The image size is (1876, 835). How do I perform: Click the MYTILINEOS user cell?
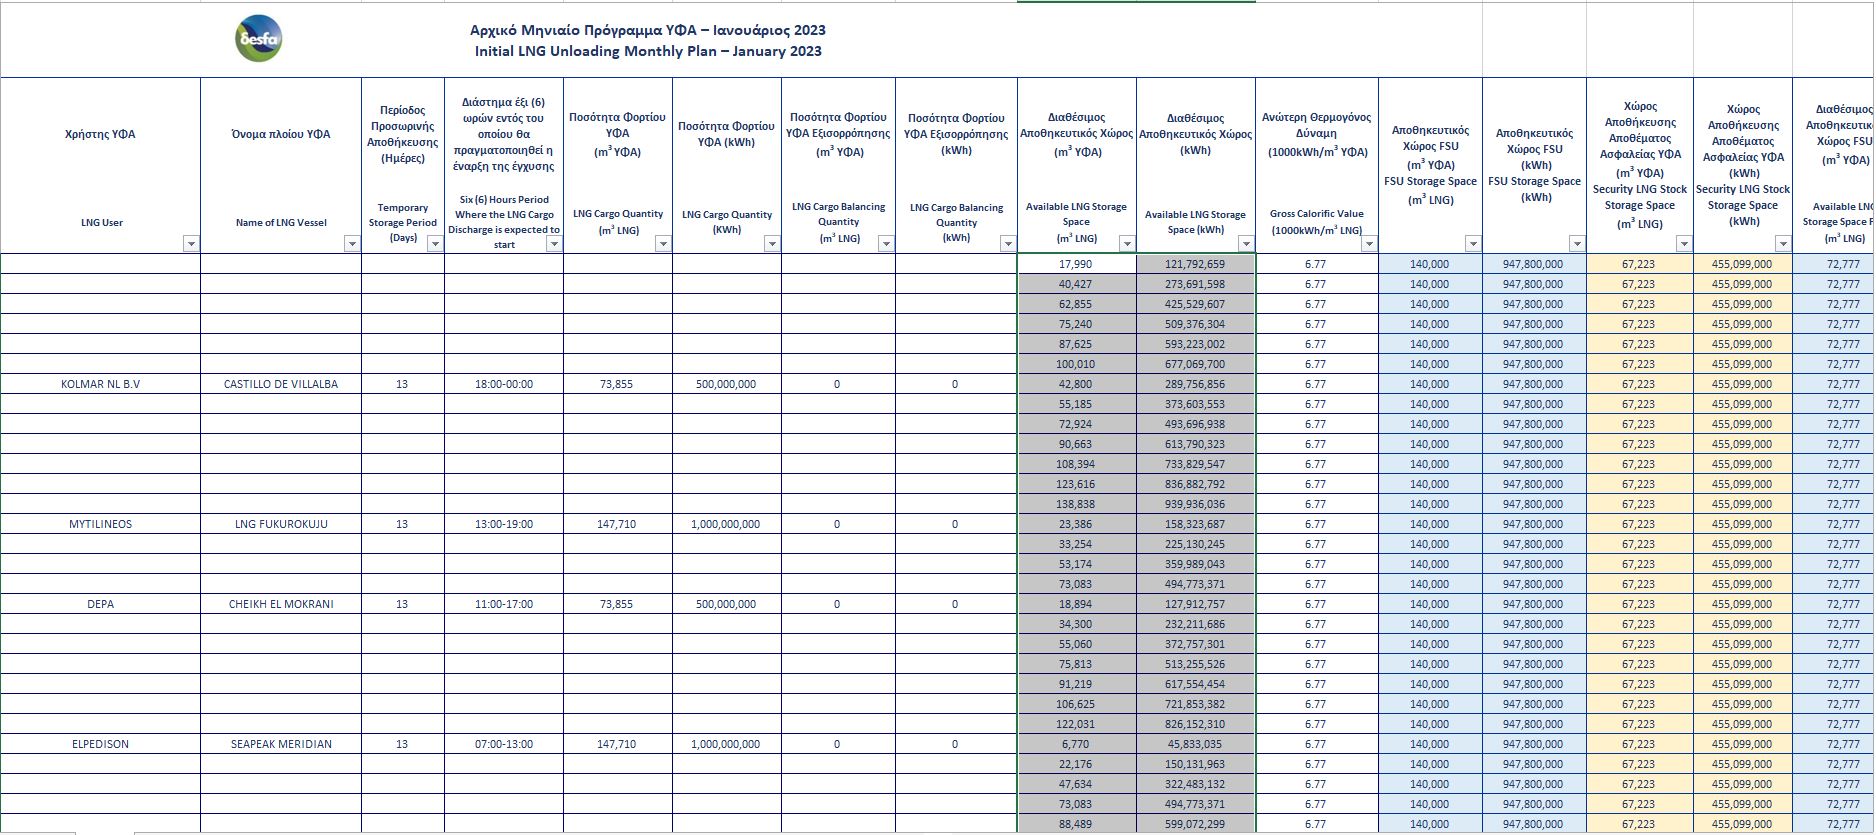click(x=101, y=524)
